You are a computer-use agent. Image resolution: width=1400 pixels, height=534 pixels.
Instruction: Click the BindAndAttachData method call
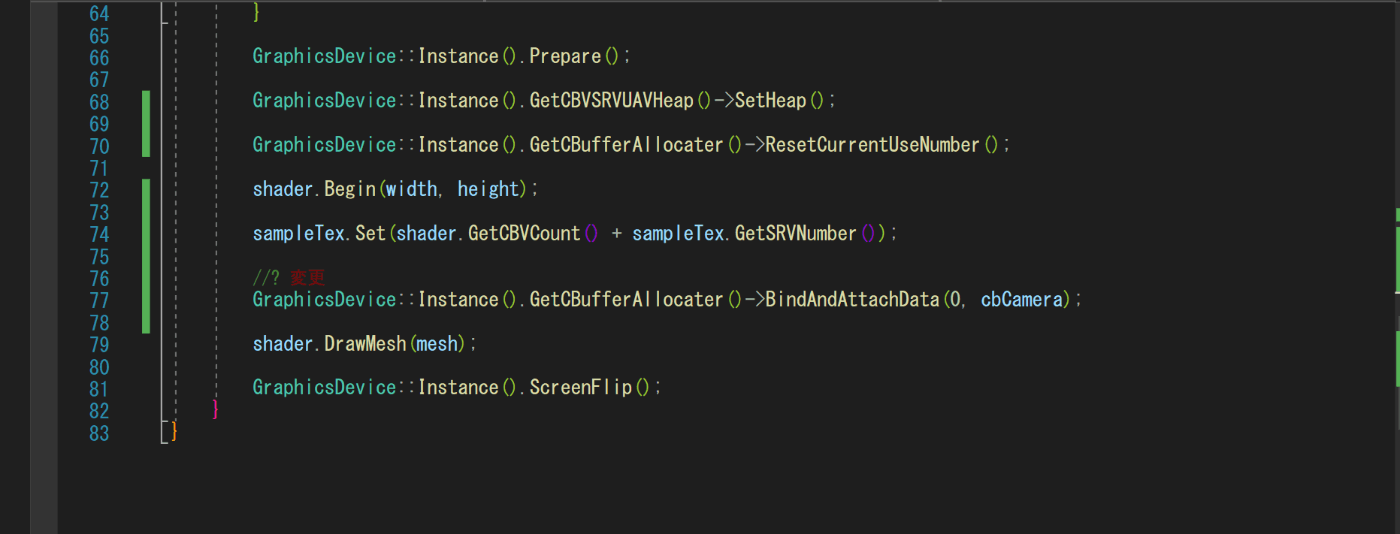(852, 298)
